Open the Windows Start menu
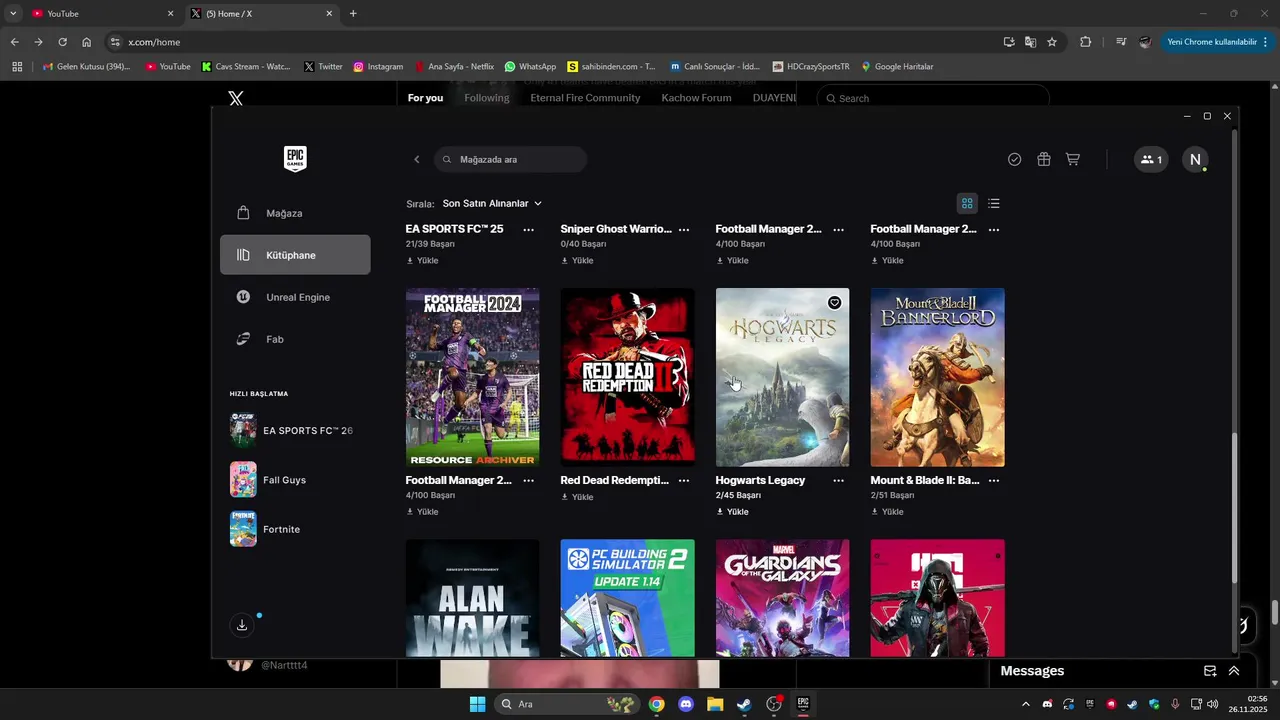The image size is (1280, 720). coord(477,704)
